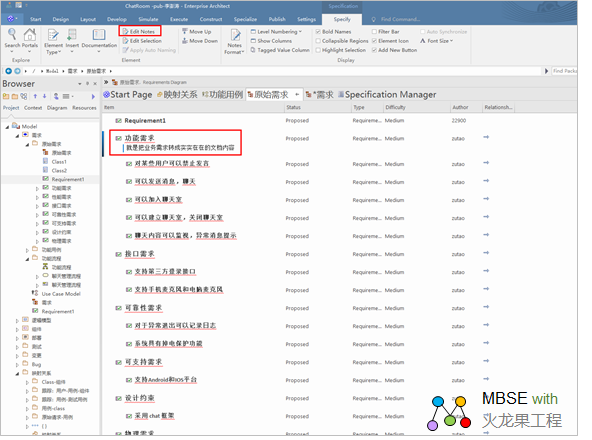Click relationship arrow for 接口需求 row
Screen dimensions: 592x440
pyautogui.click(x=486, y=253)
